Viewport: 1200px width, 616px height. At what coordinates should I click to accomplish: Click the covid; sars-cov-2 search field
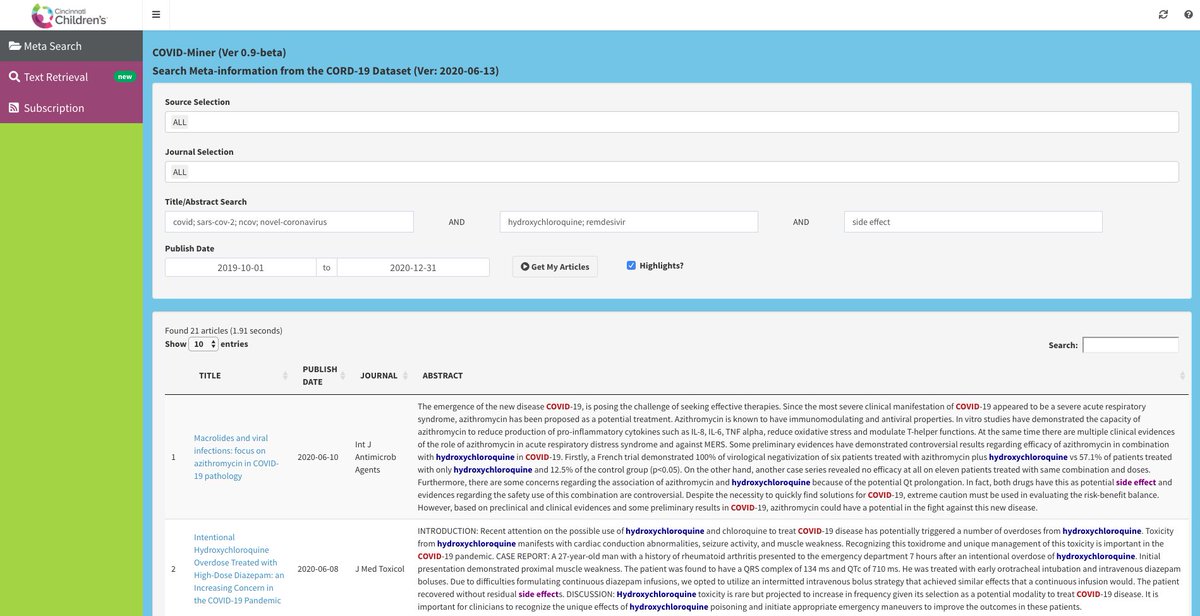coord(289,222)
